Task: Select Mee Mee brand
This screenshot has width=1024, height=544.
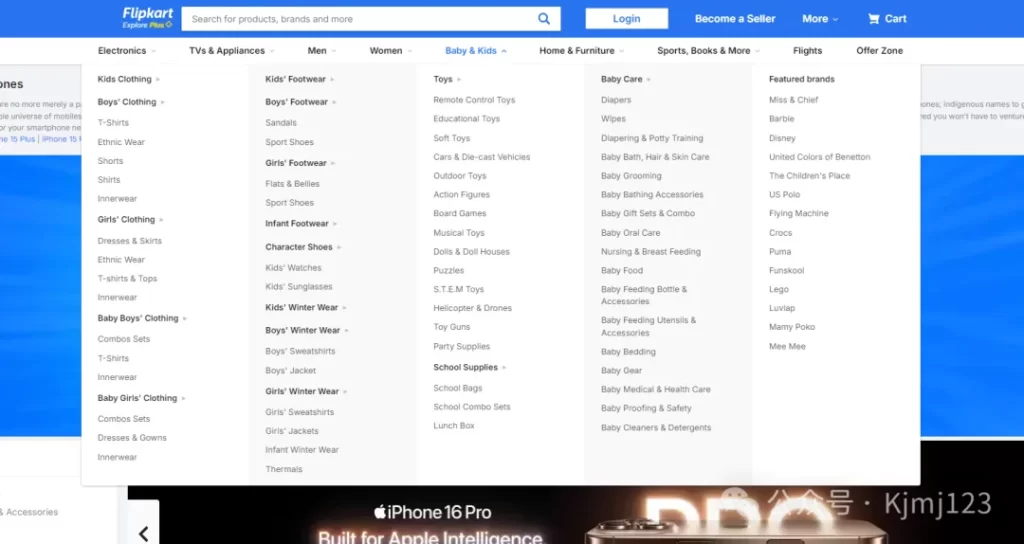Action: [x=787, y=346]
